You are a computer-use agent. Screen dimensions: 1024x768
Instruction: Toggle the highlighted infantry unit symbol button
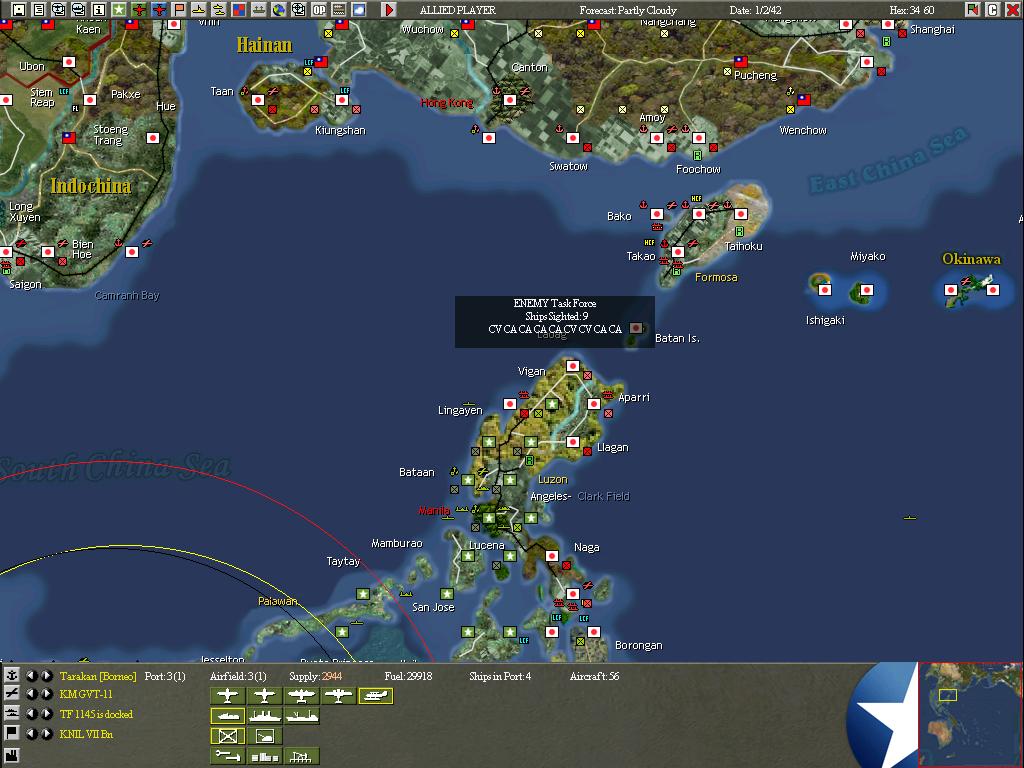227,736
